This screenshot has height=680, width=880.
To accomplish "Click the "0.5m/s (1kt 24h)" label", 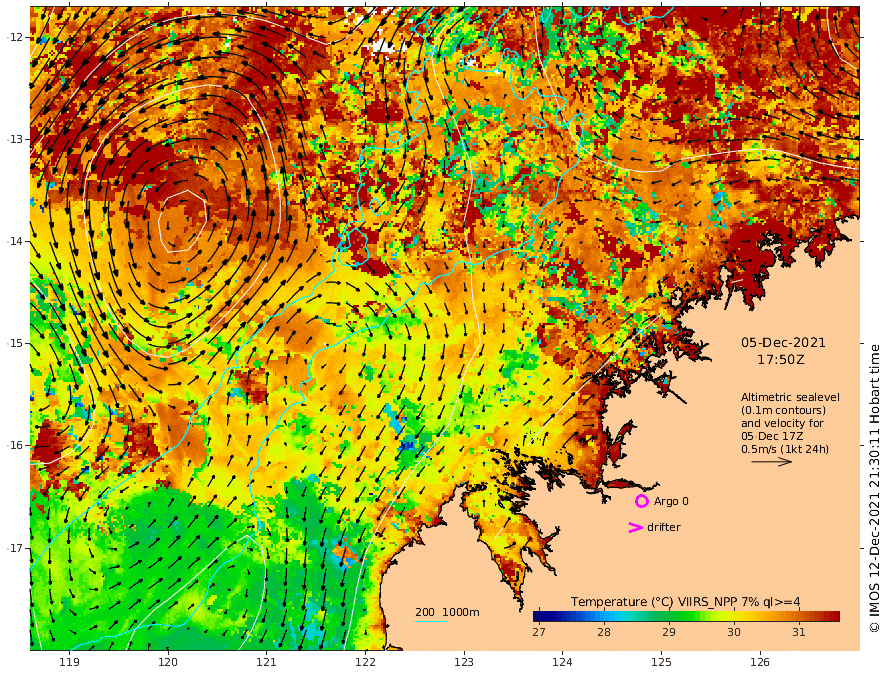I will pyautogui.click(x=785, y=449).
